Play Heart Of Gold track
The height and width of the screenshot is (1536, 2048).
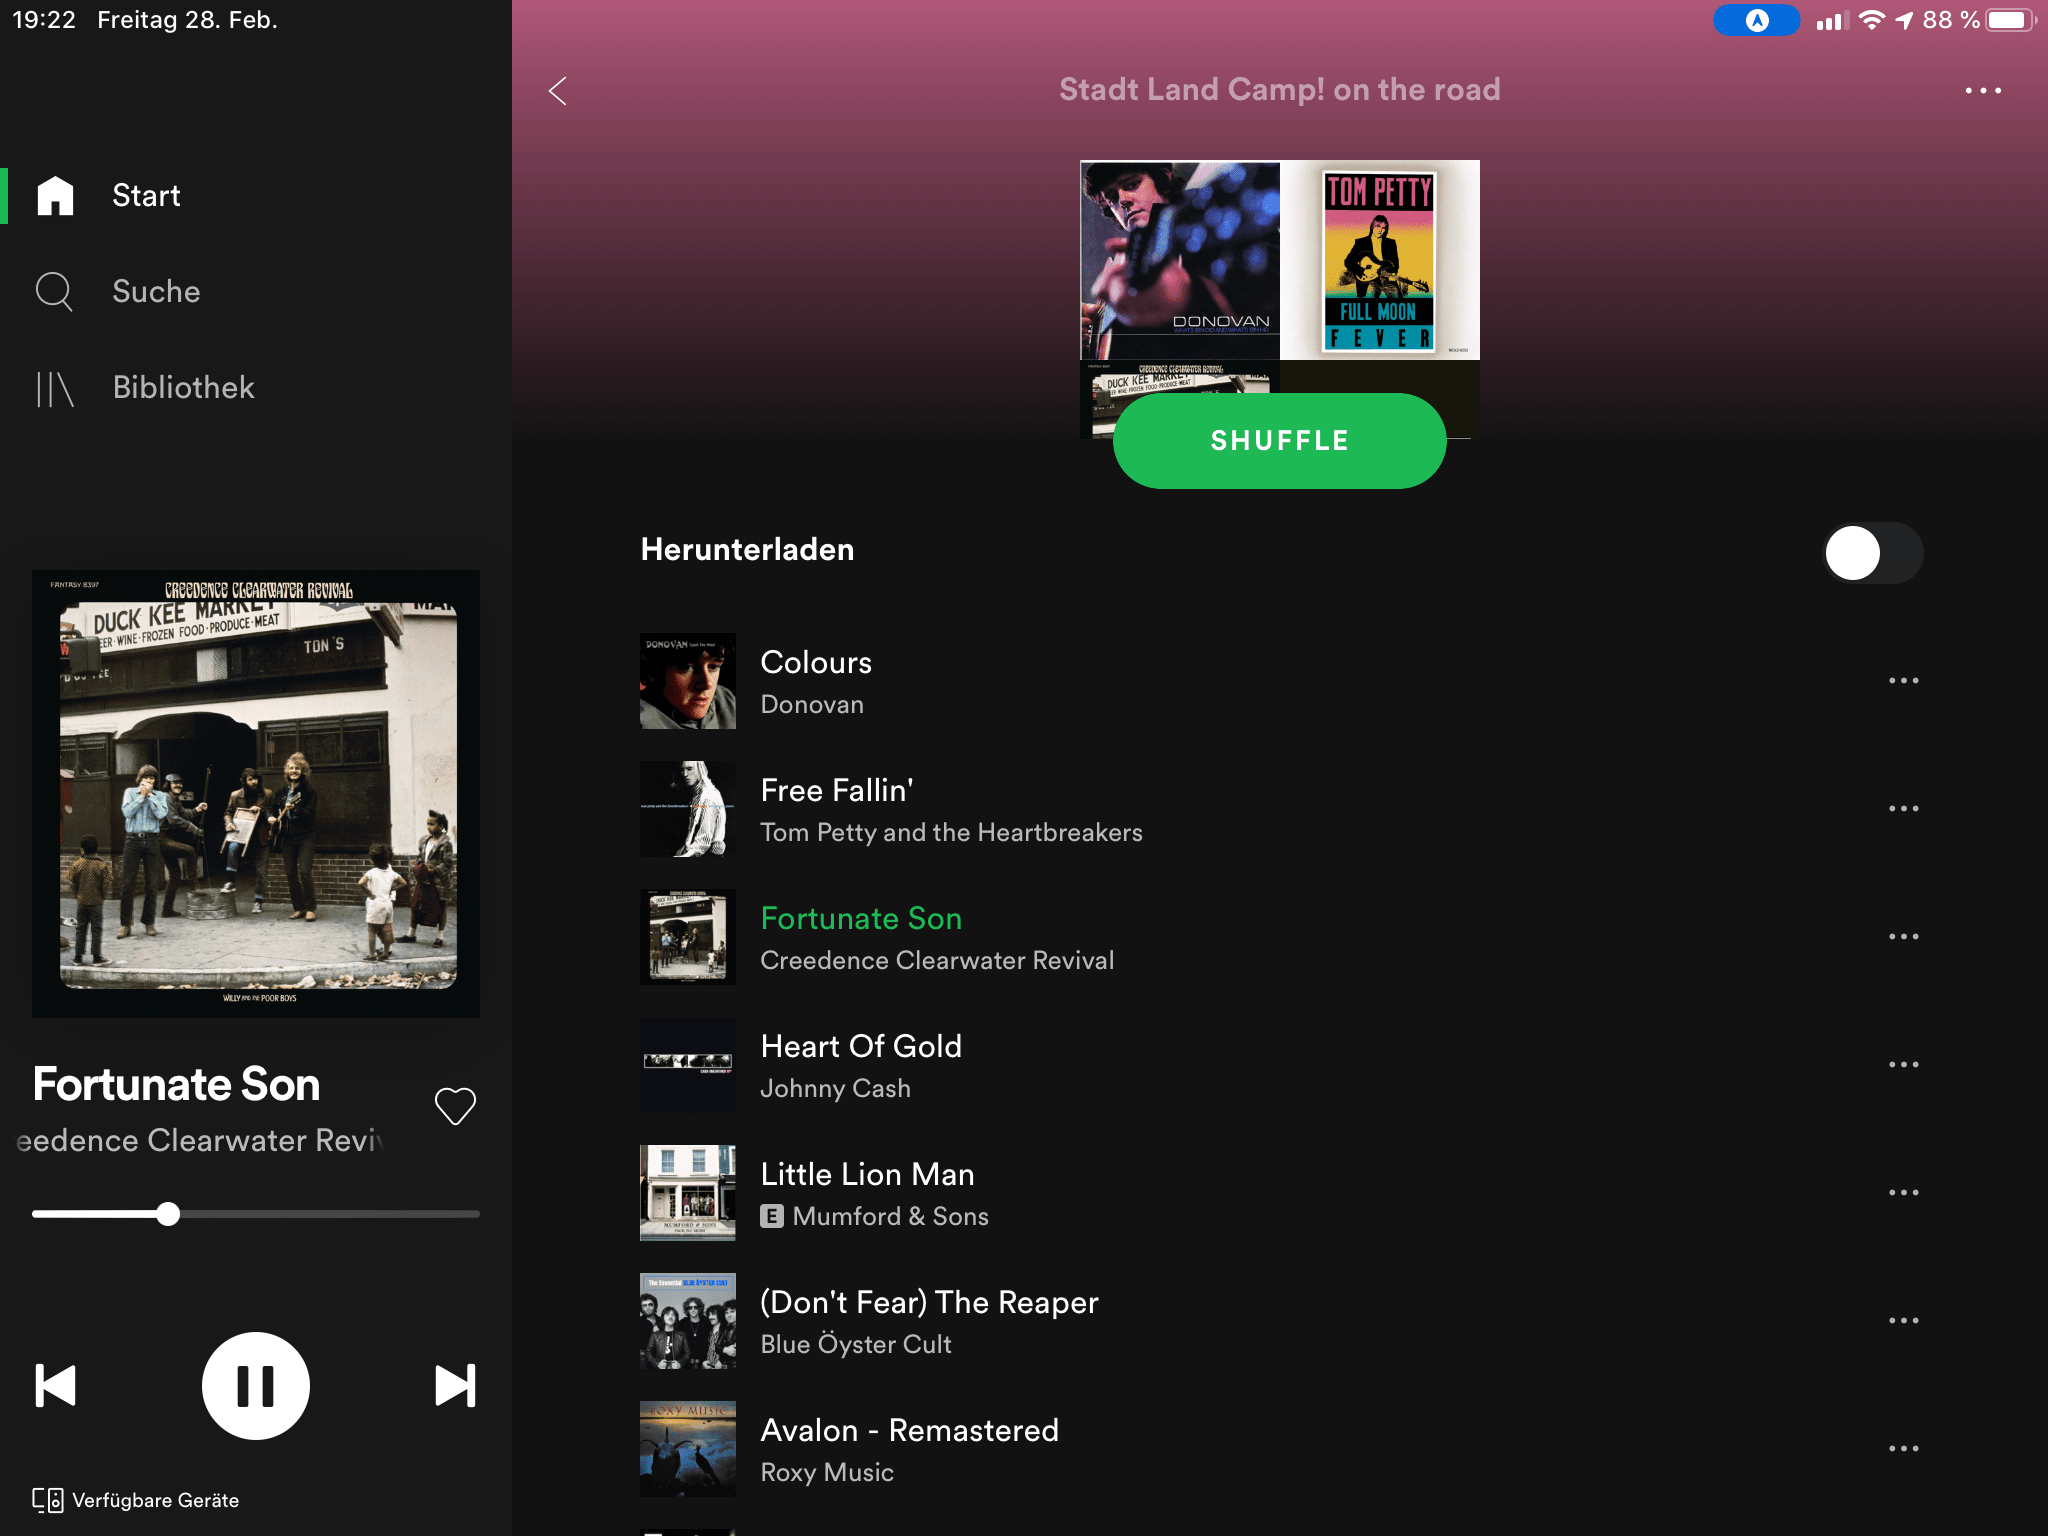1280,1065
